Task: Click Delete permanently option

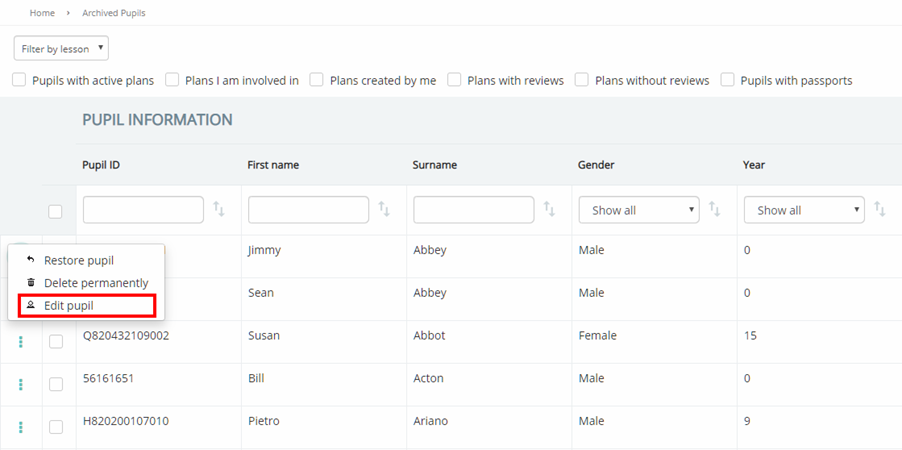Action: click(x=95, y=283)
